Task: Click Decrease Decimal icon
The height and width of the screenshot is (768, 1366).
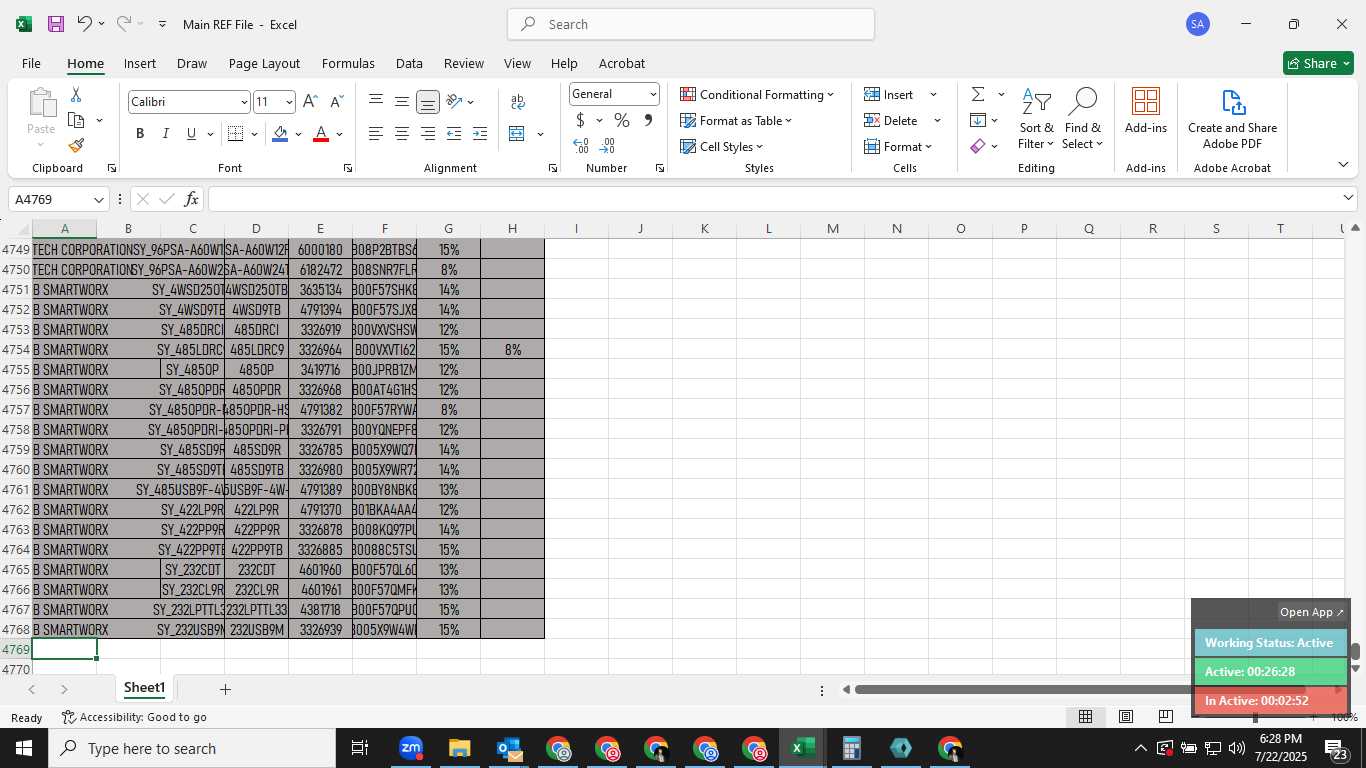Action: [608, 146]
